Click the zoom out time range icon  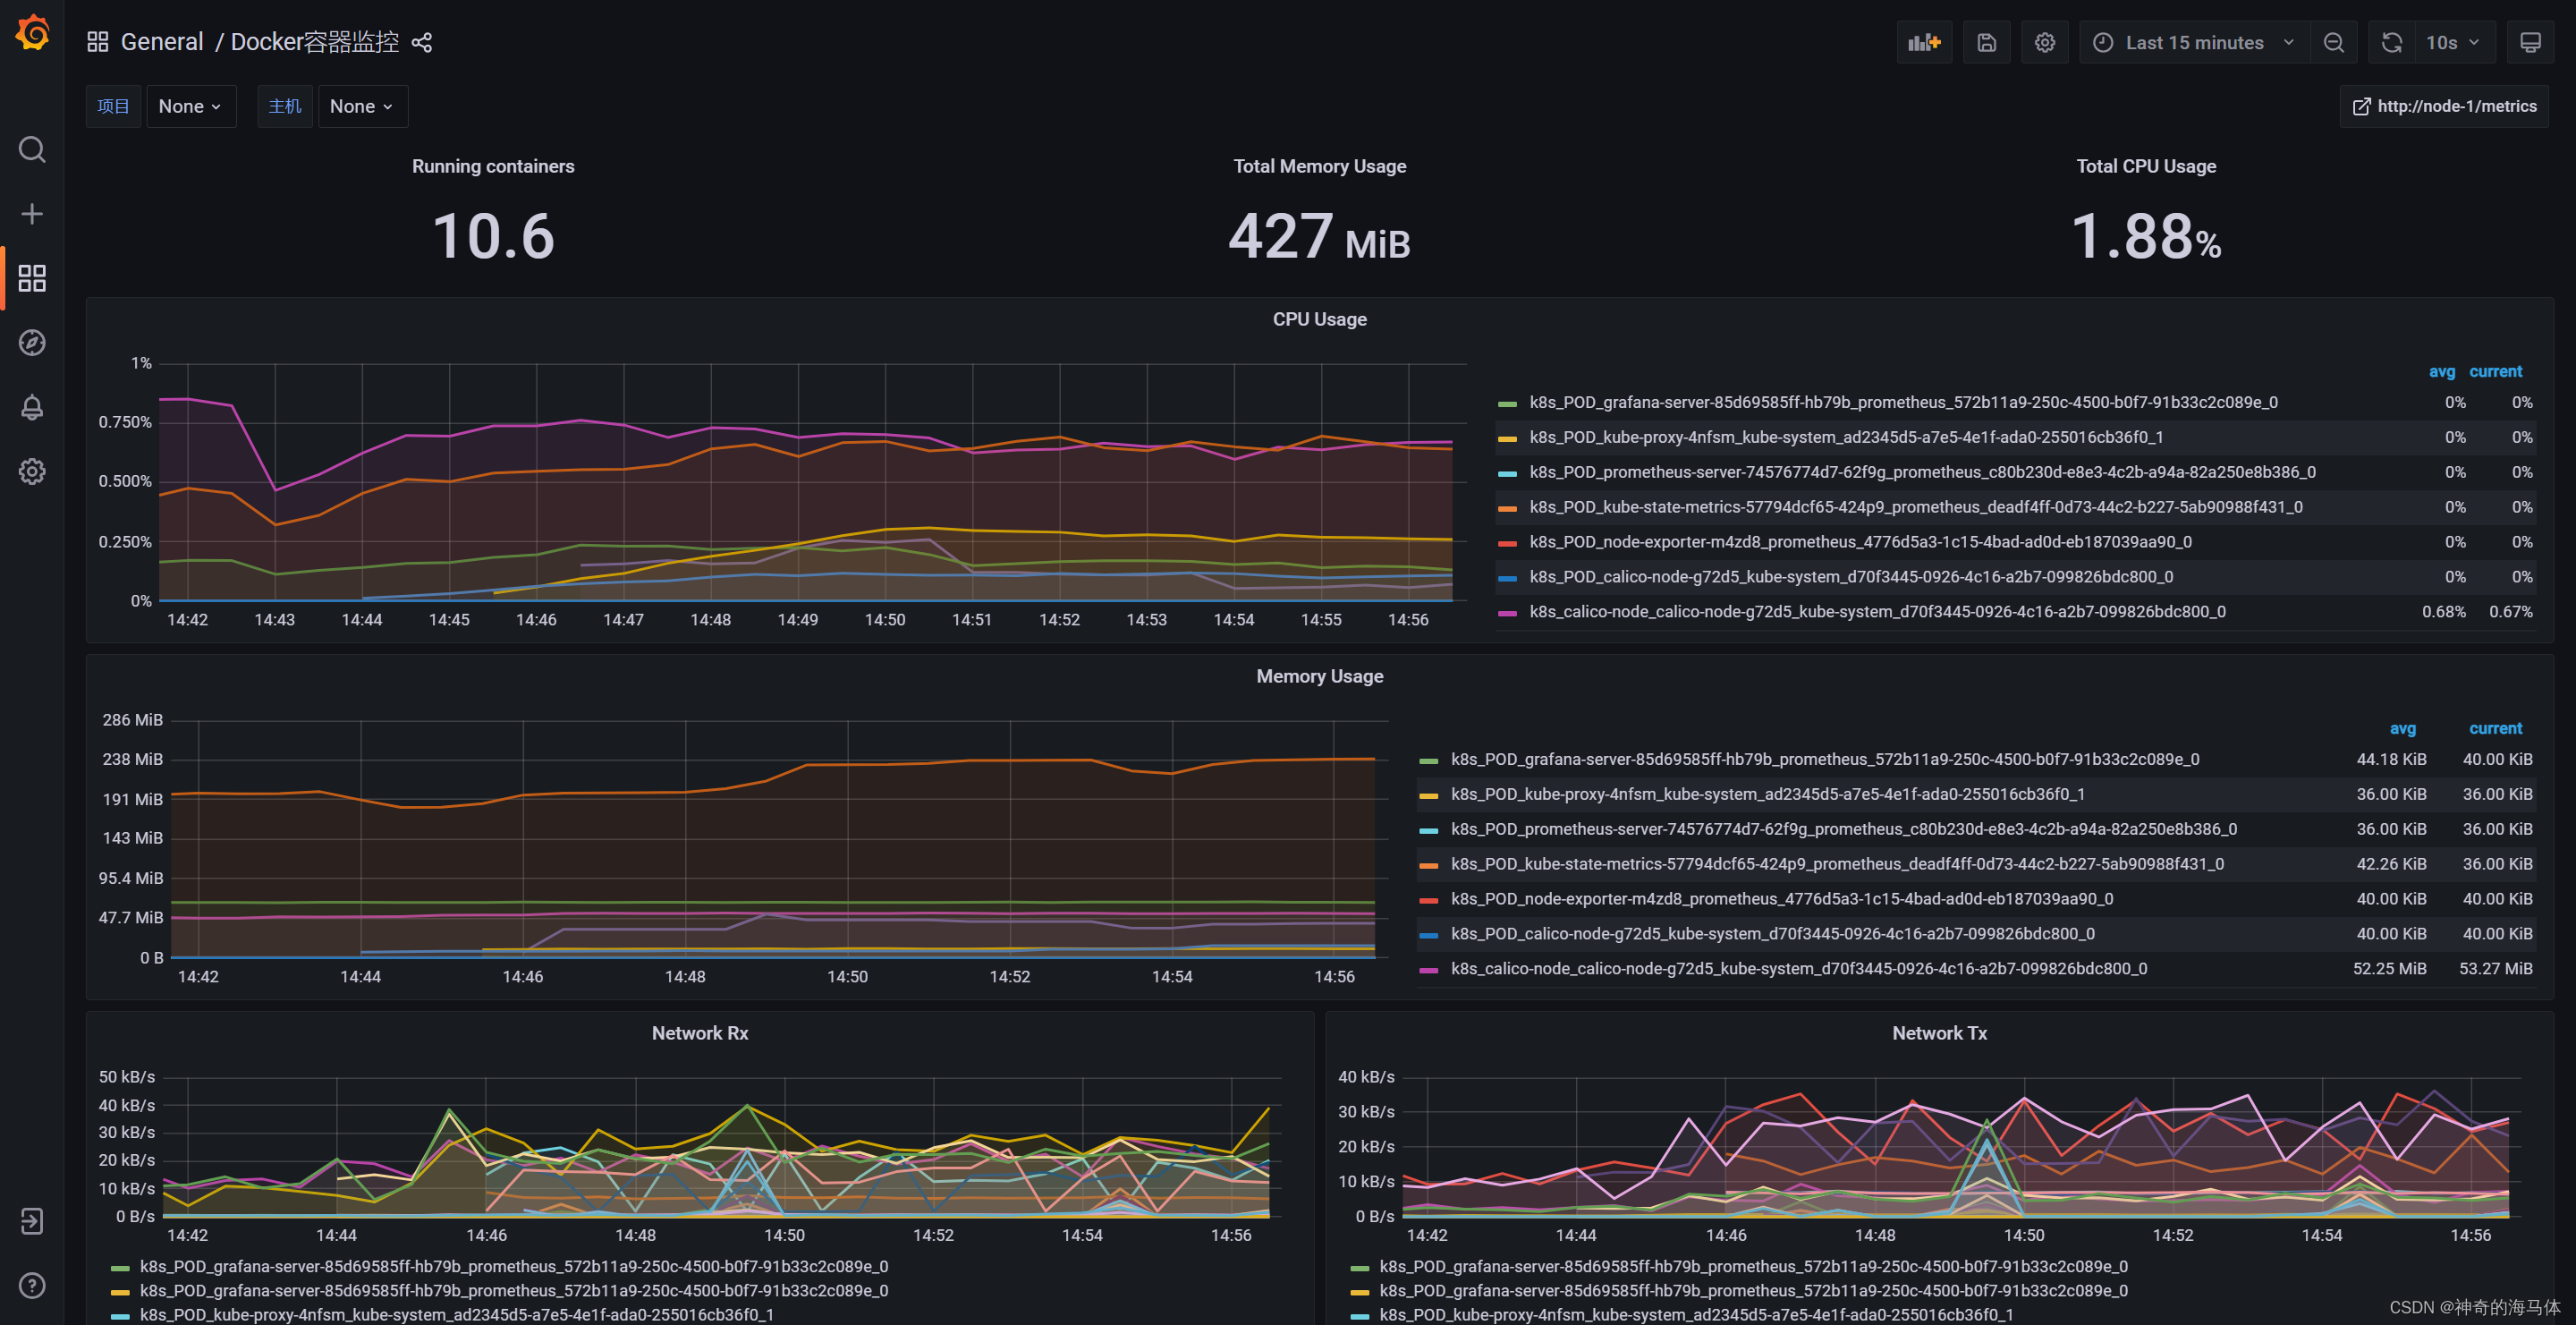click(x=2334, y=42)
